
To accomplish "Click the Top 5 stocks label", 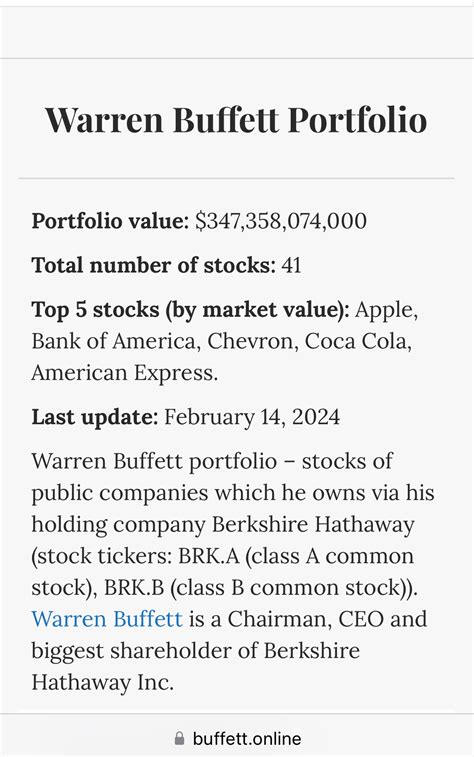I will click(190, 310).
